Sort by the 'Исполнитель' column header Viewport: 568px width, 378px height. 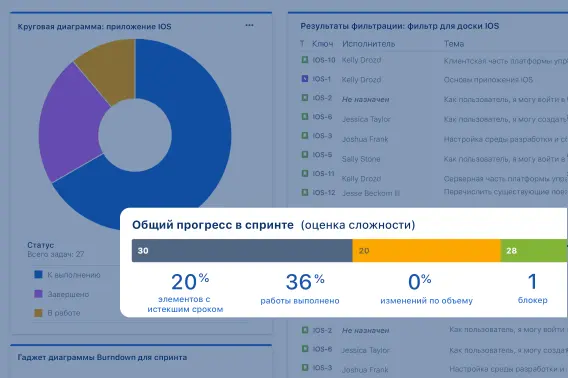368,44
